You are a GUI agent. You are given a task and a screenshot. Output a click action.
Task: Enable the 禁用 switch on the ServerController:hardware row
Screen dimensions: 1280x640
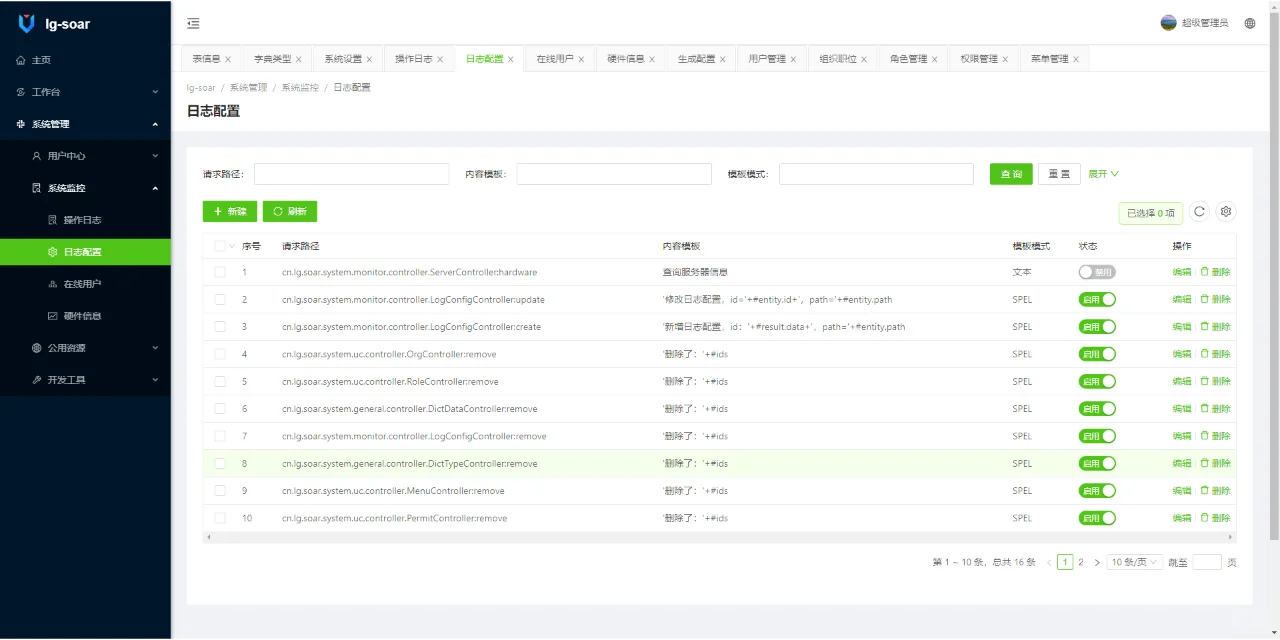click(1098, 271)
